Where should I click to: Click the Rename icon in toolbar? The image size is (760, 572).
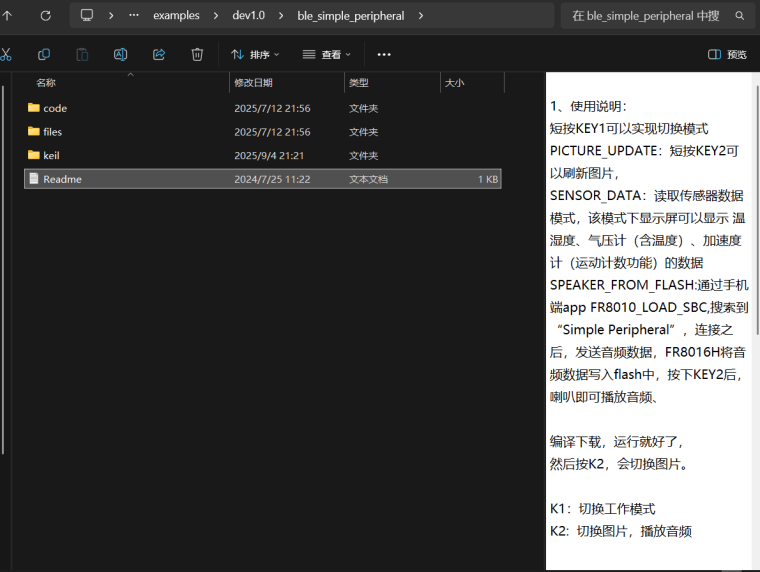click(120, 54)
